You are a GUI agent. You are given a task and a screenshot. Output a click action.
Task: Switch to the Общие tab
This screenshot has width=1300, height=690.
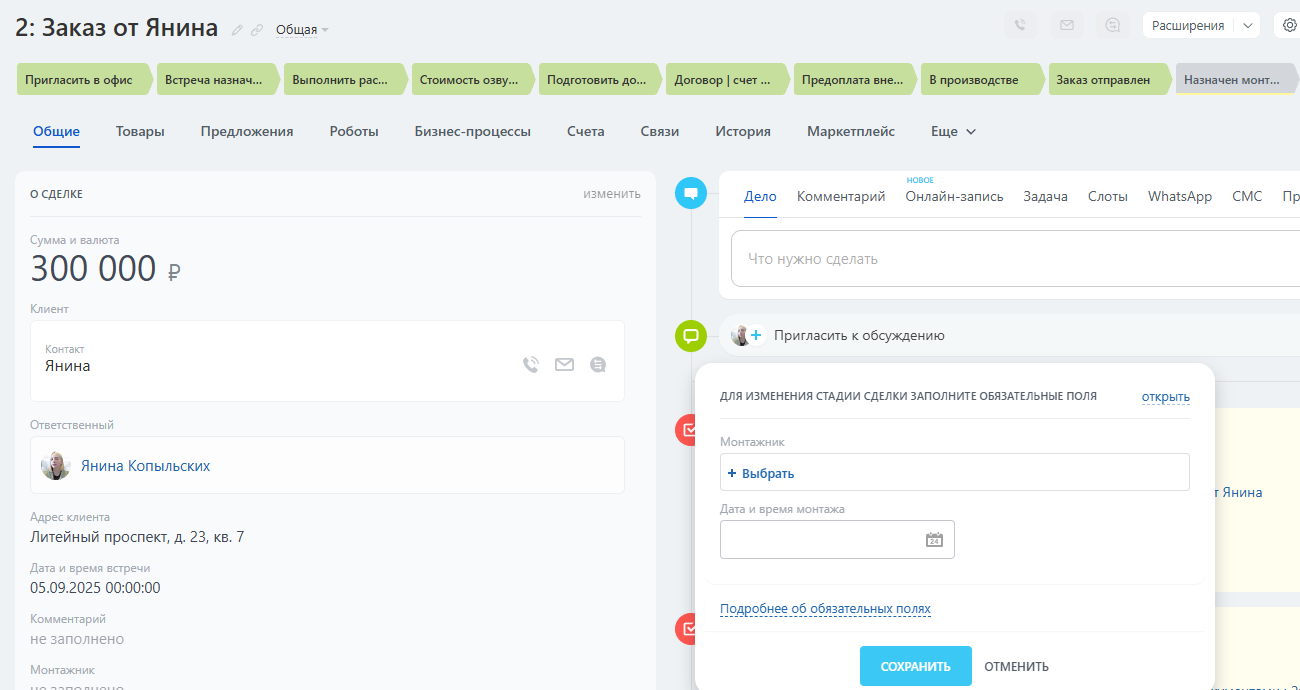(56, 131)
